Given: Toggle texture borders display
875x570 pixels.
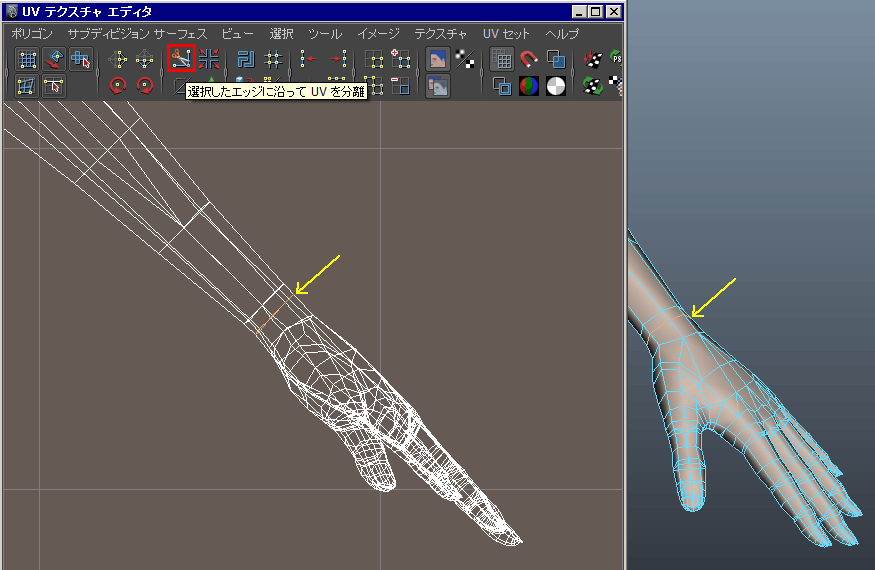Looking at the screenshot, I should click(x=502, y=86).
